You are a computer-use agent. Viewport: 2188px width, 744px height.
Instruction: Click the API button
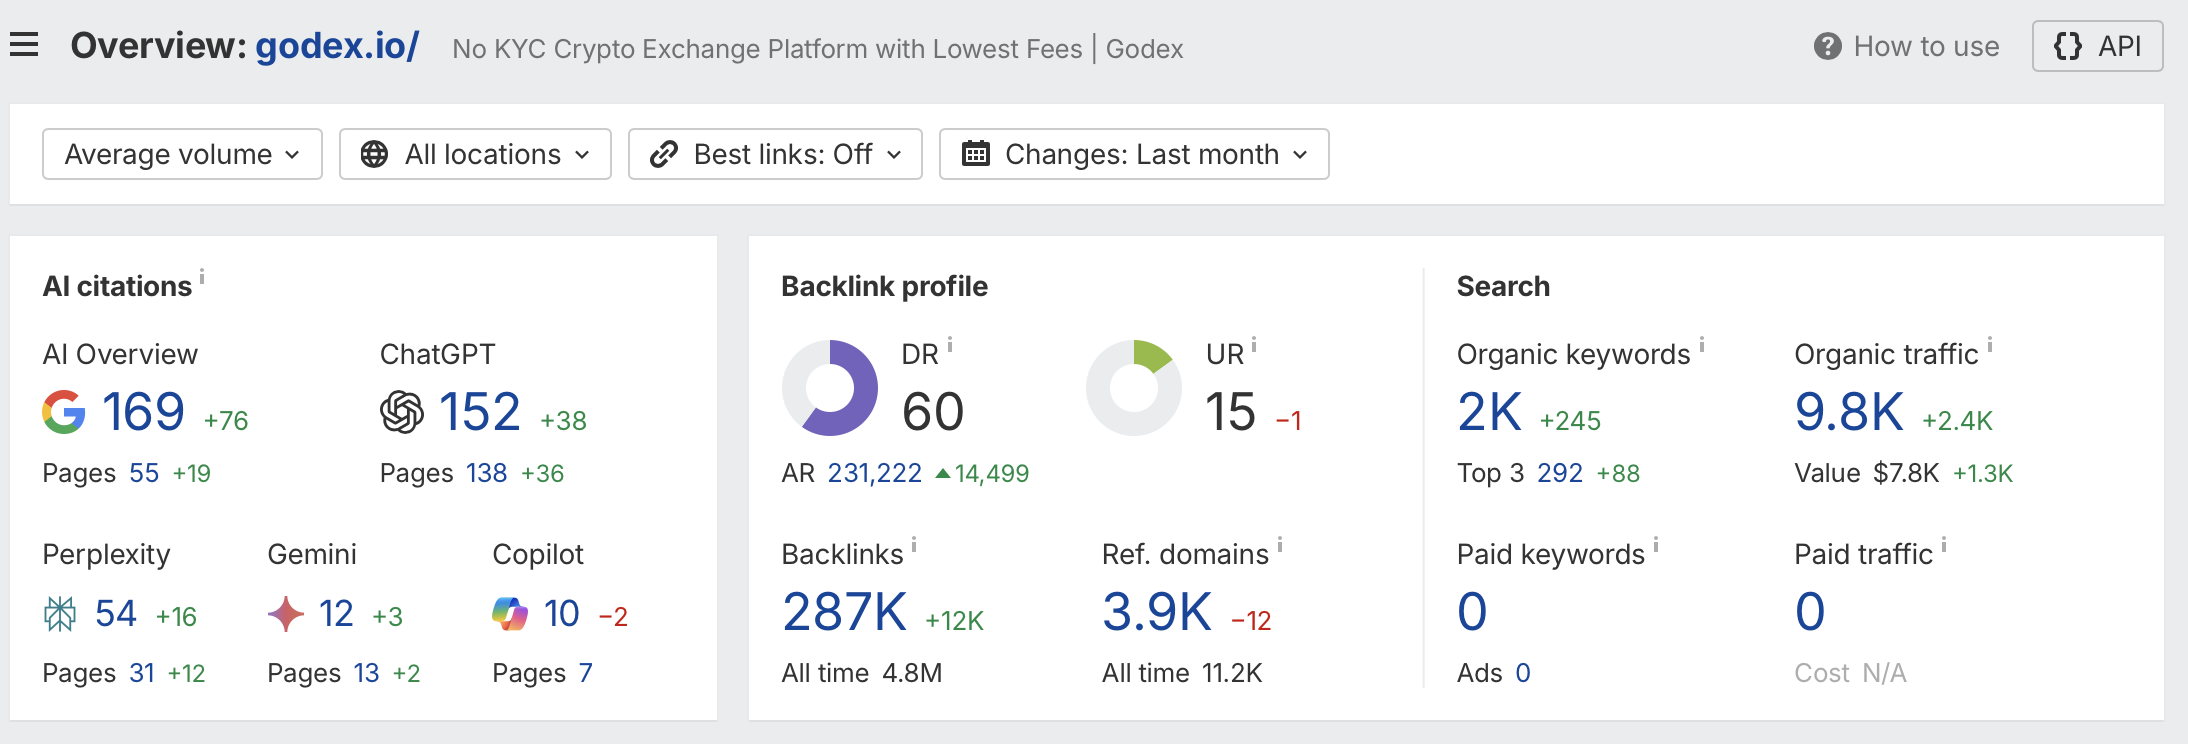pos(2097,46)
